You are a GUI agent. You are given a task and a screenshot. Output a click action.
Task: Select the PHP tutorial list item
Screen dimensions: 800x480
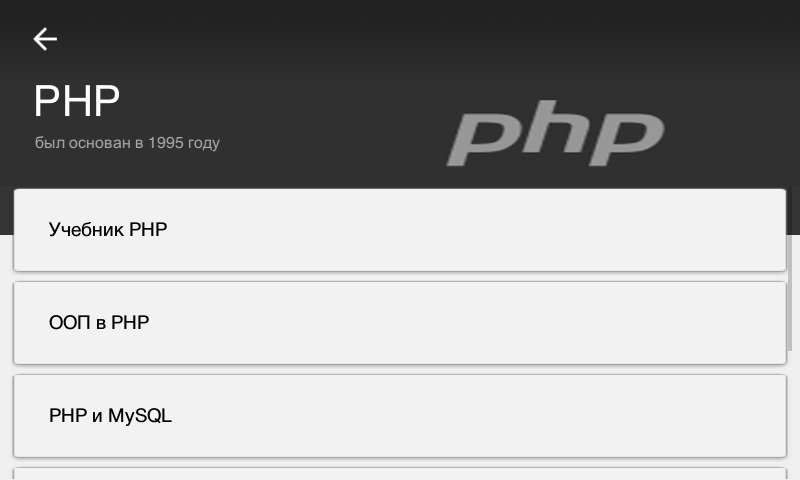point(399,230)
